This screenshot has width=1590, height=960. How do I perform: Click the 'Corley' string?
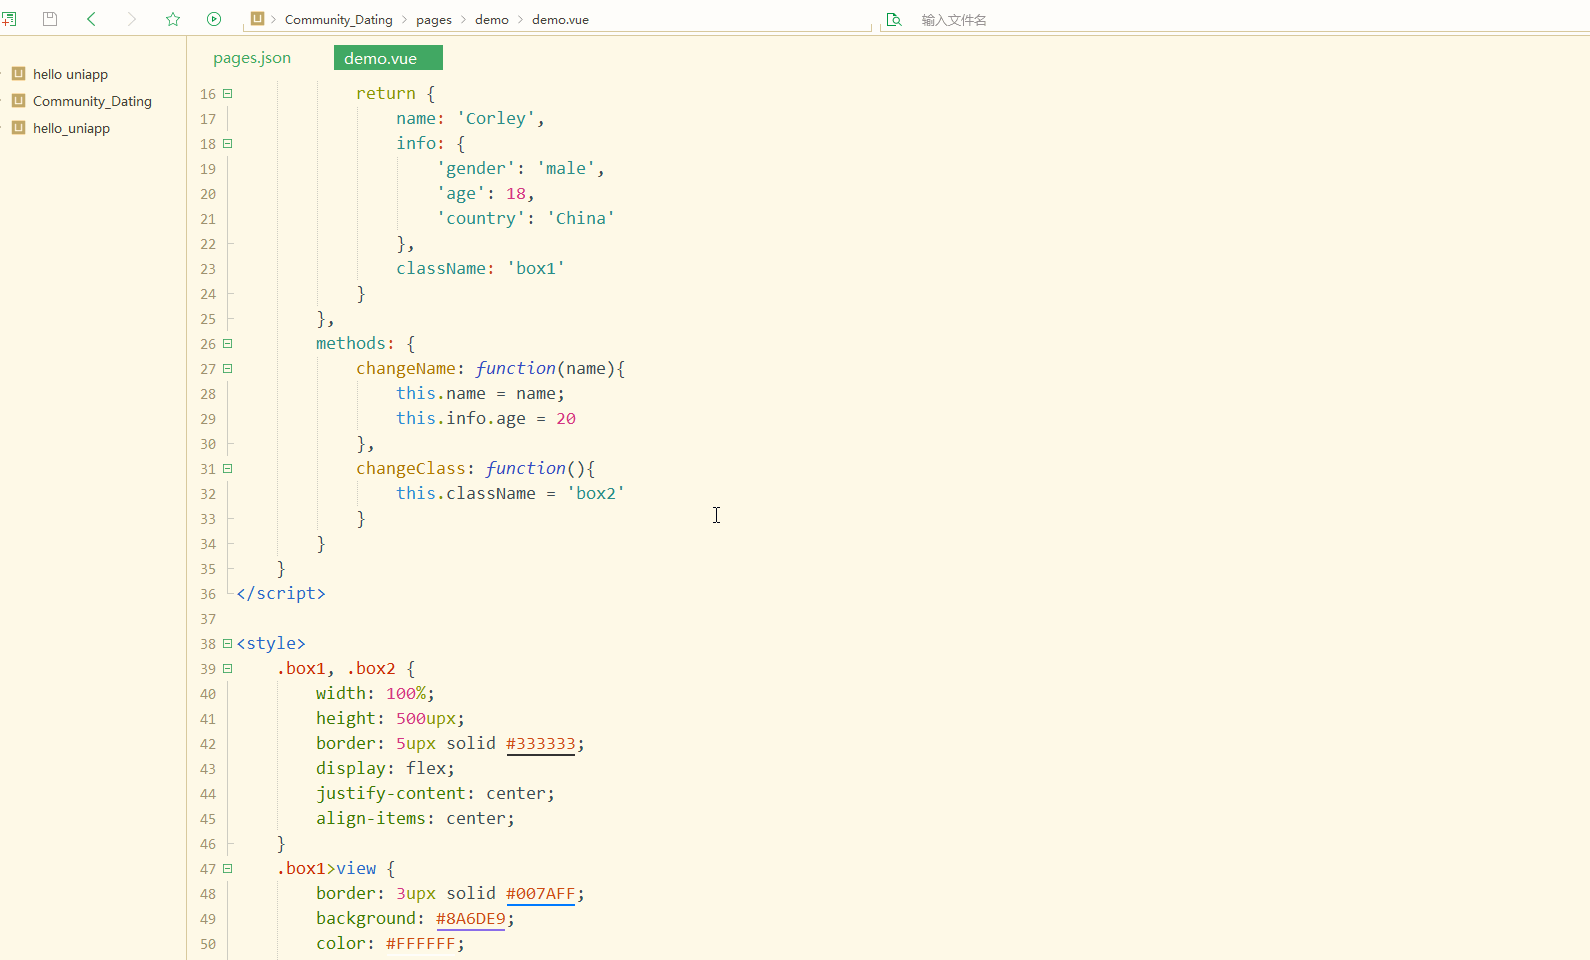coord(496,119)
